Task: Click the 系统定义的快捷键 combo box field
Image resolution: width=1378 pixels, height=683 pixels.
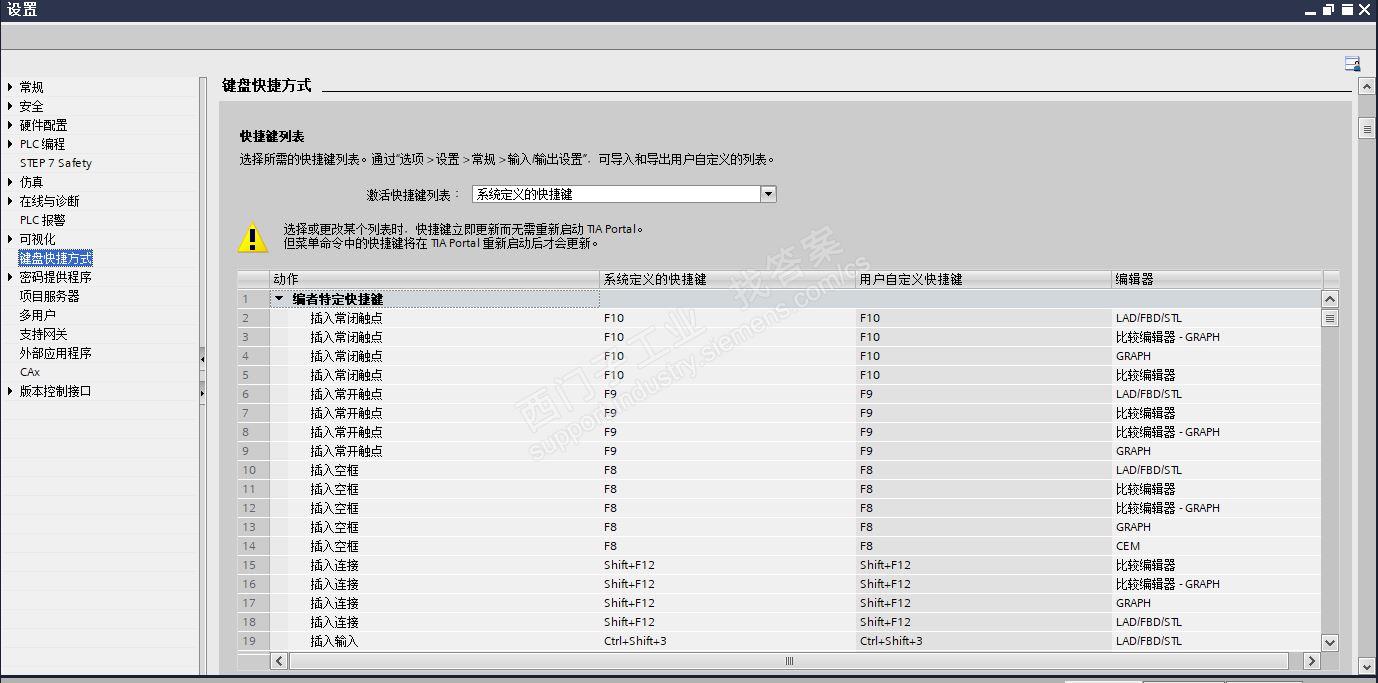Action: (616, 194)
